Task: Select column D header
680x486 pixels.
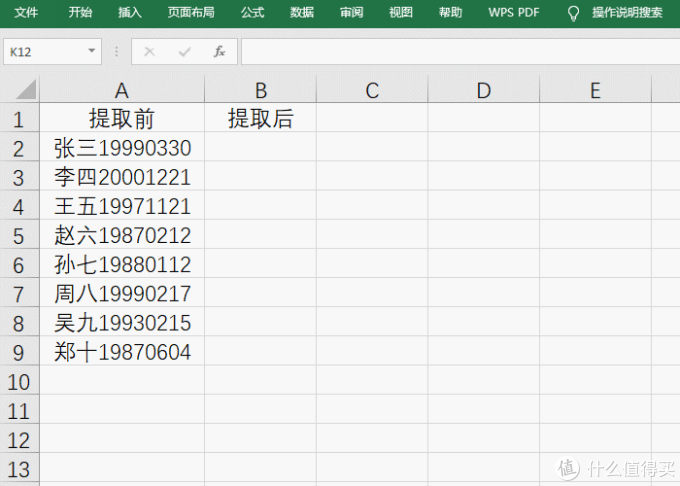Action: tap(484, 90)
